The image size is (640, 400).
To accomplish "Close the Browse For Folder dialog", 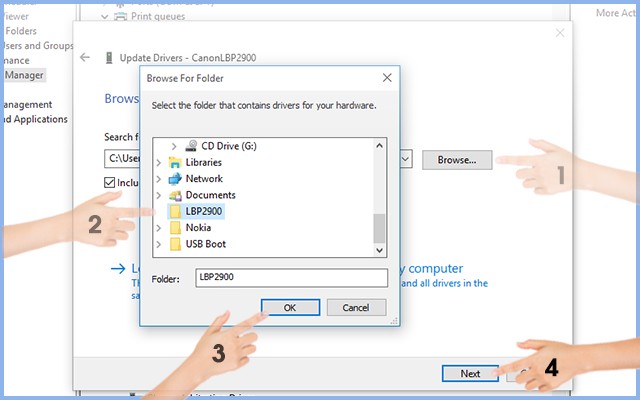I will 387,78.
